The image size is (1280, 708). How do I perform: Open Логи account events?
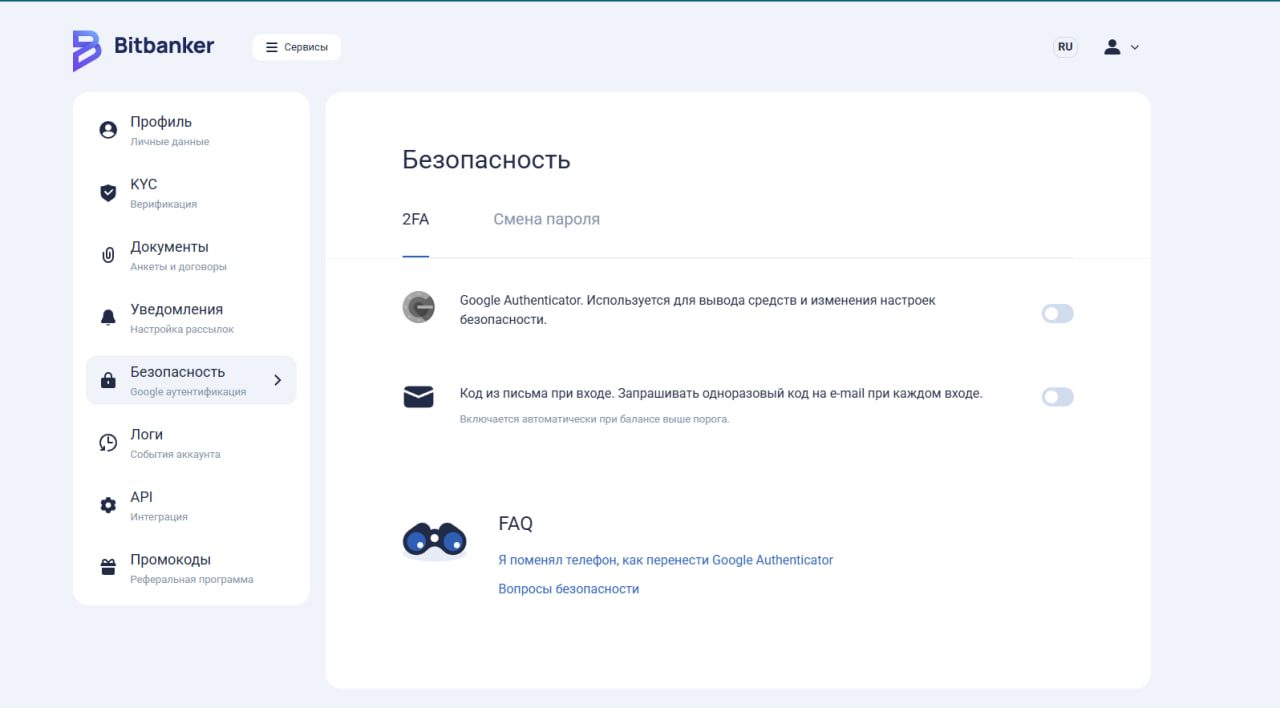click(191, 443)
